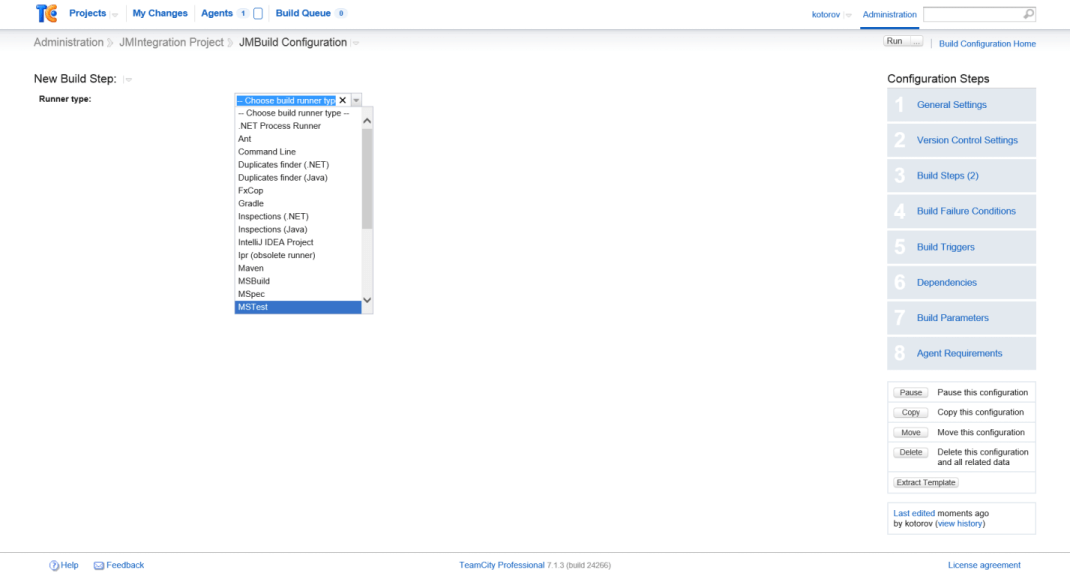Image resolution: width=1070 pixels, height=573 pixels.
Task: Click the Delete configuration button
Action: click(910, 452)
